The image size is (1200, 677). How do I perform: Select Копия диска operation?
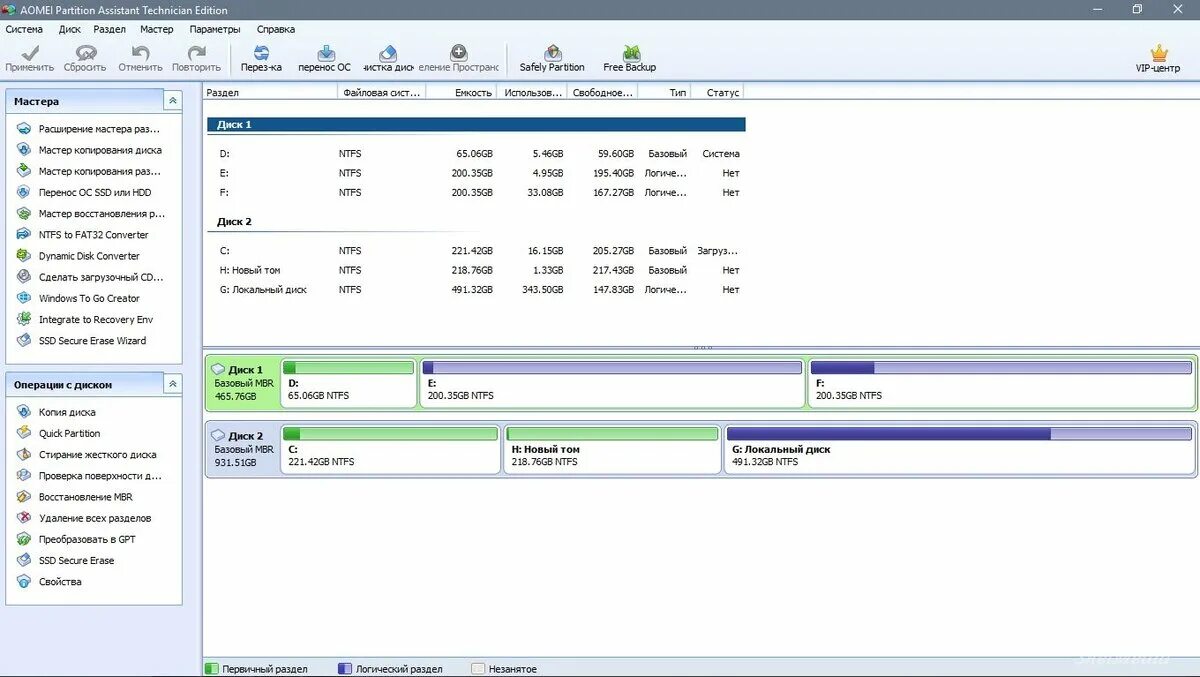(x=56, y=412)
